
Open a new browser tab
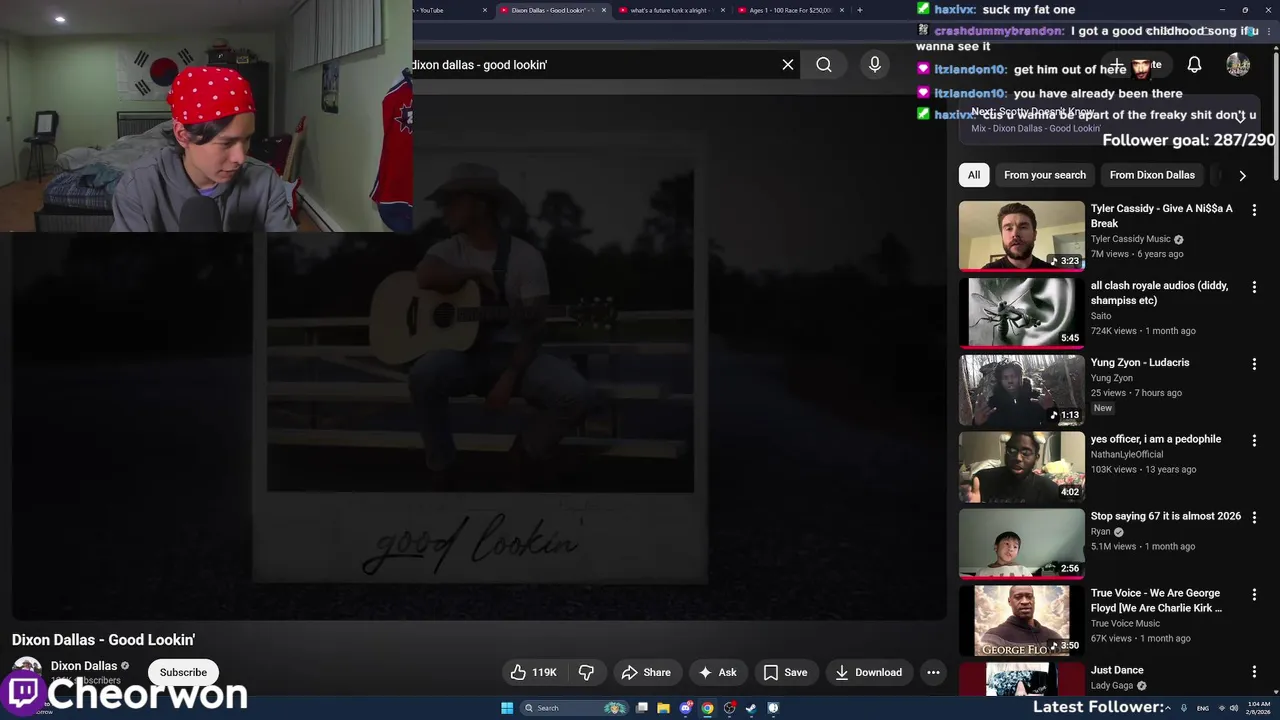[x=859, y=10]
